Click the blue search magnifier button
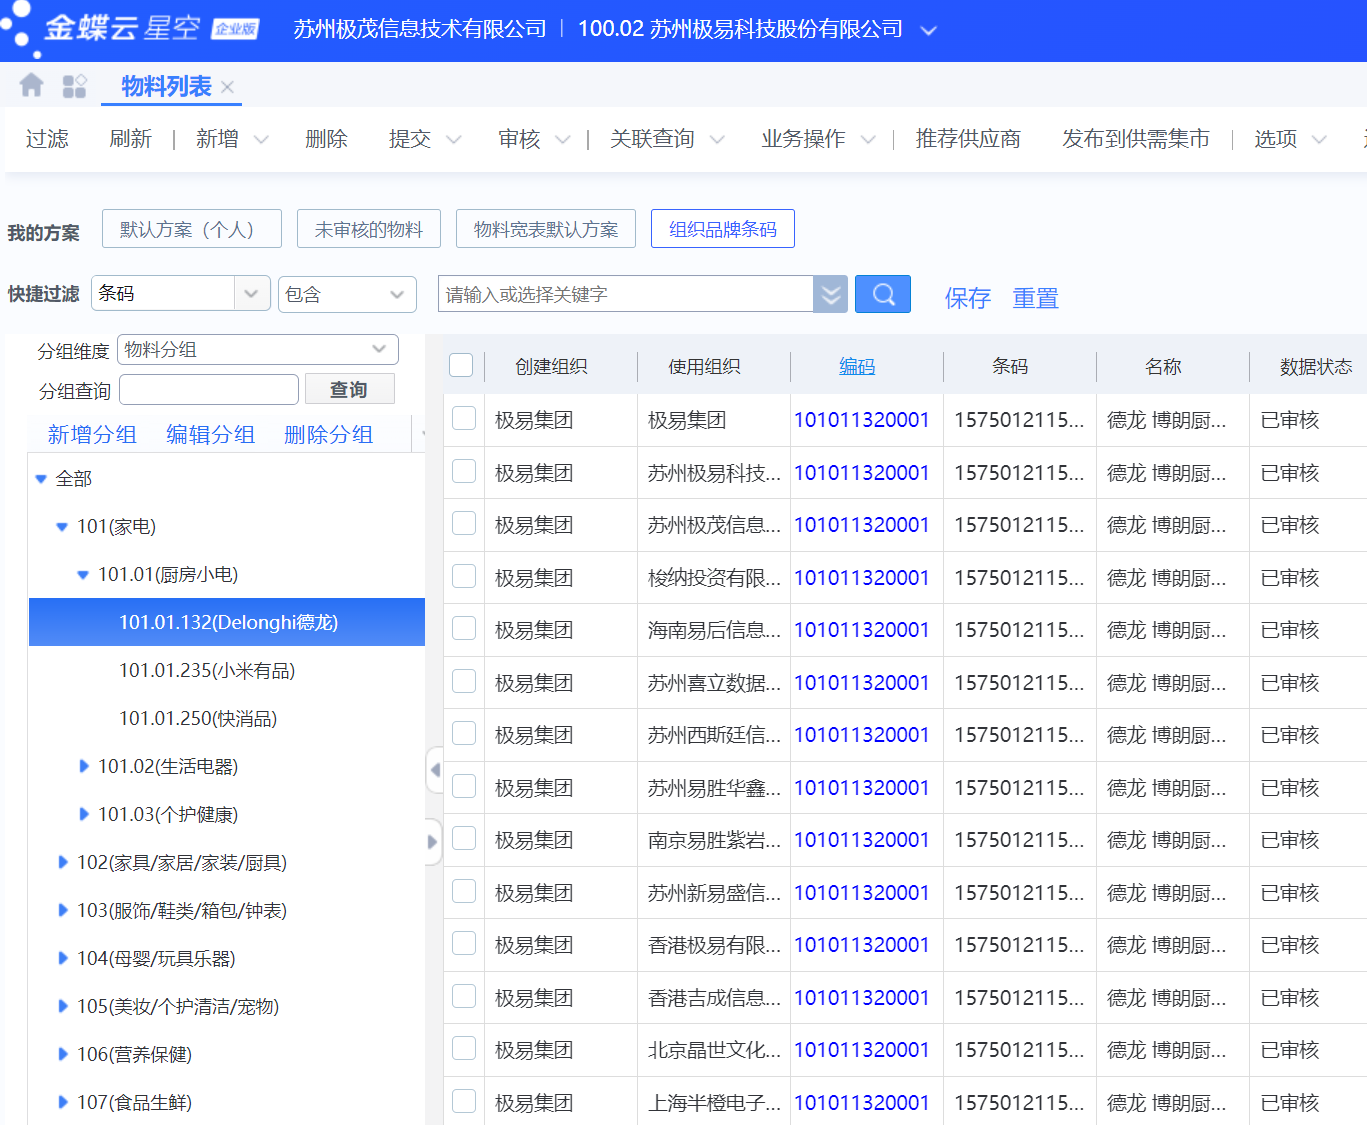Image resolution: width=1367 pixels, height=1125 pixels. 883,294
